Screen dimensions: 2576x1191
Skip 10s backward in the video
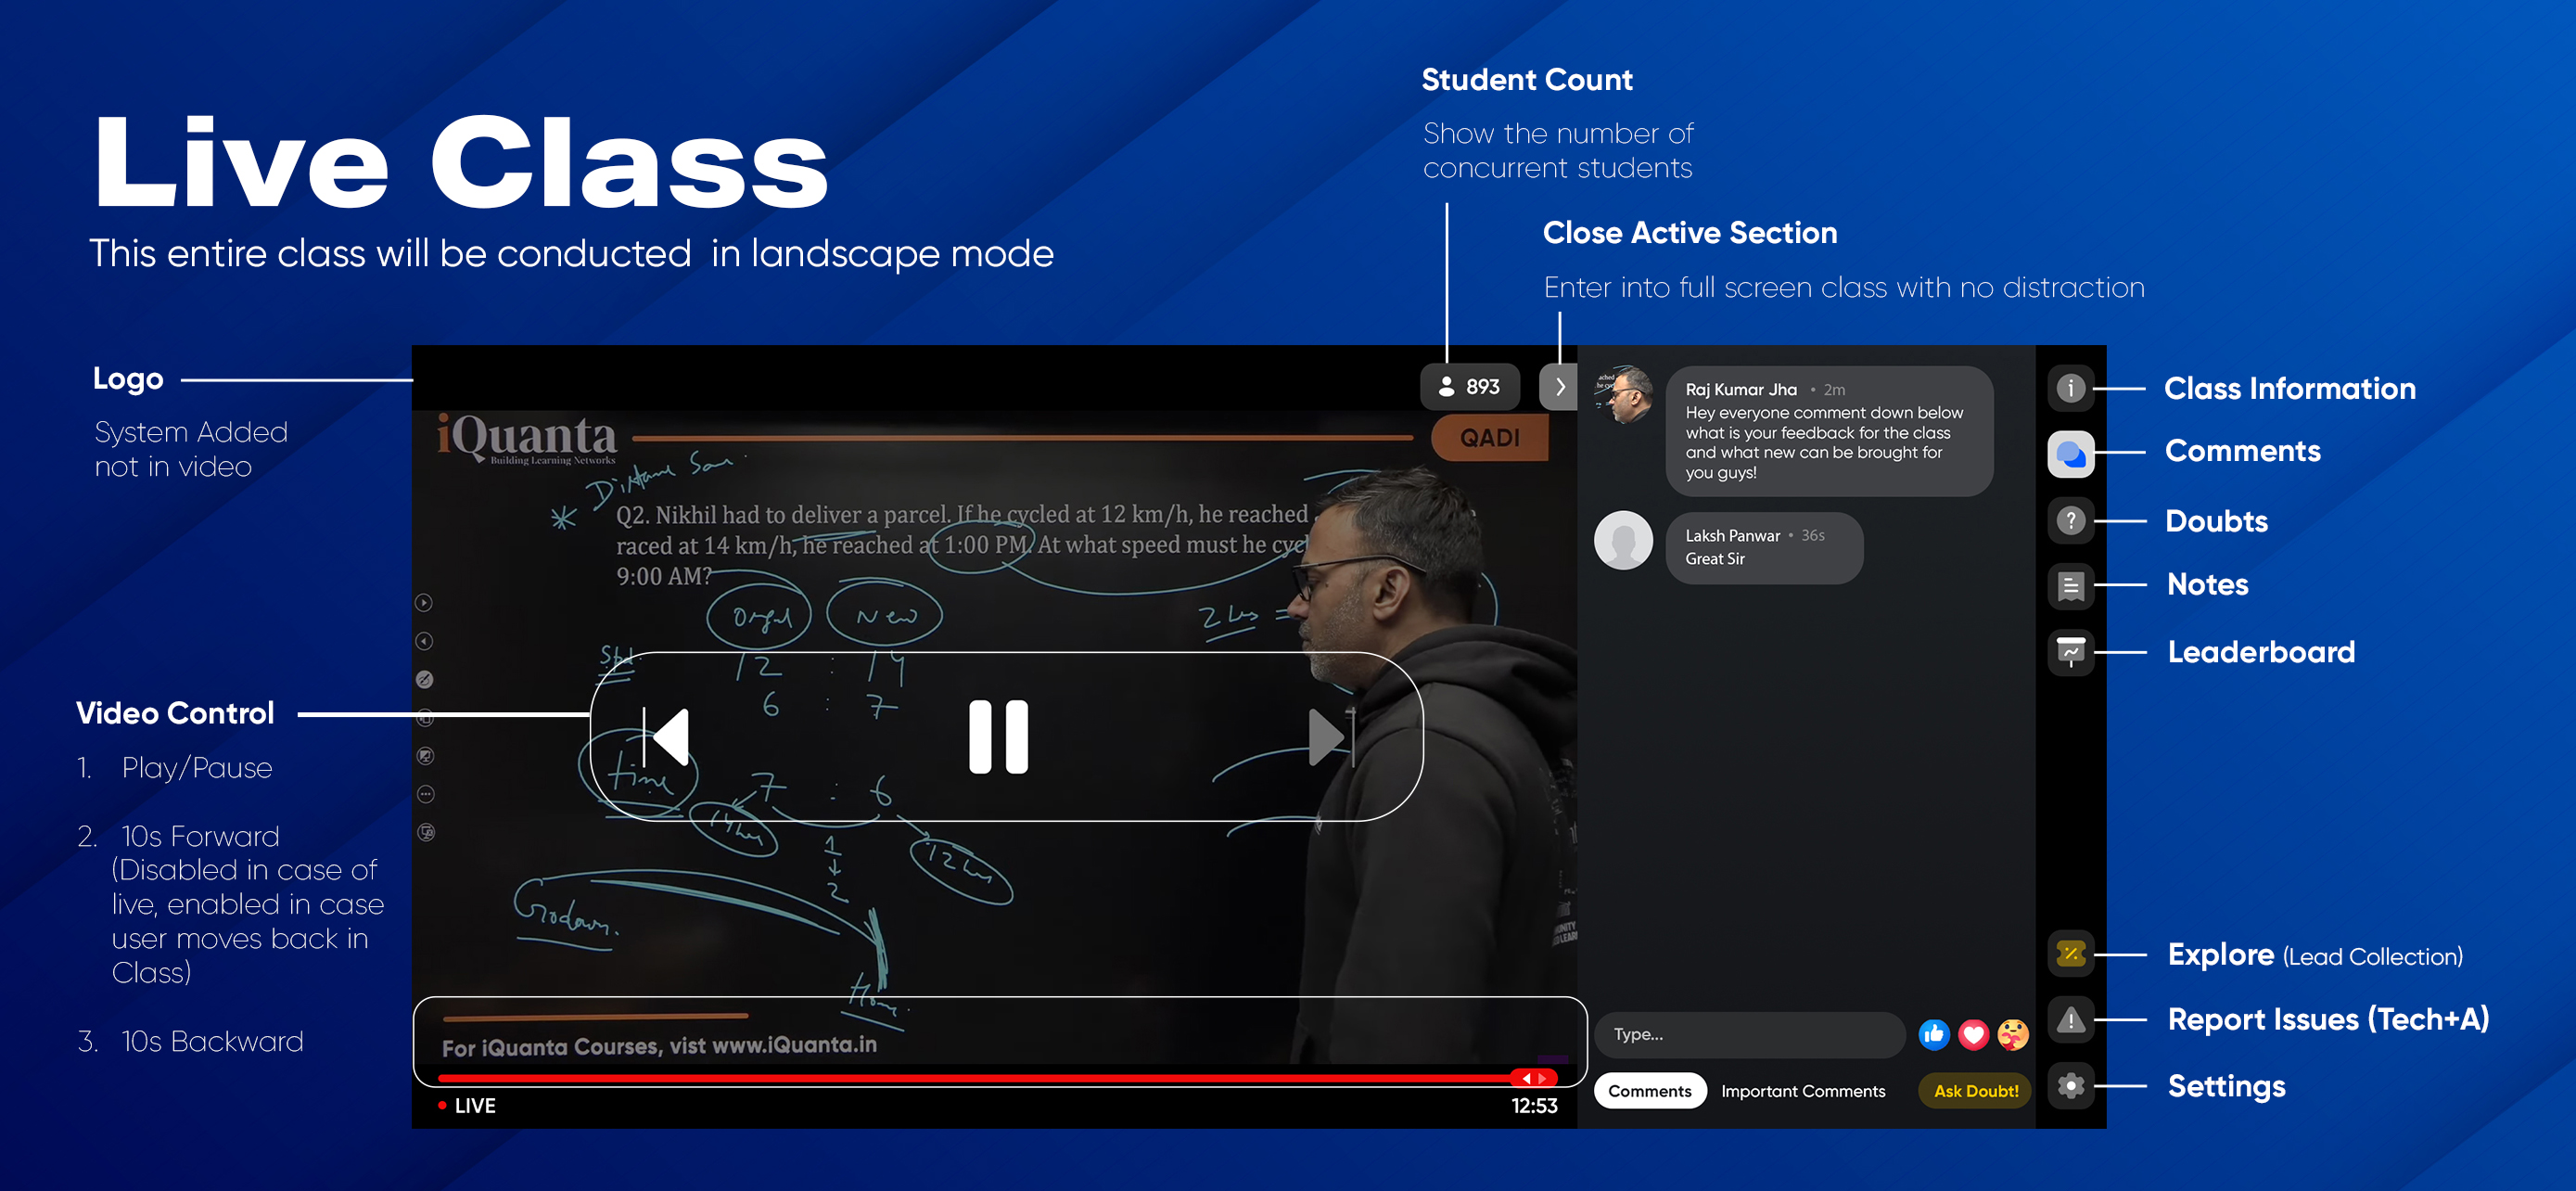666,737
